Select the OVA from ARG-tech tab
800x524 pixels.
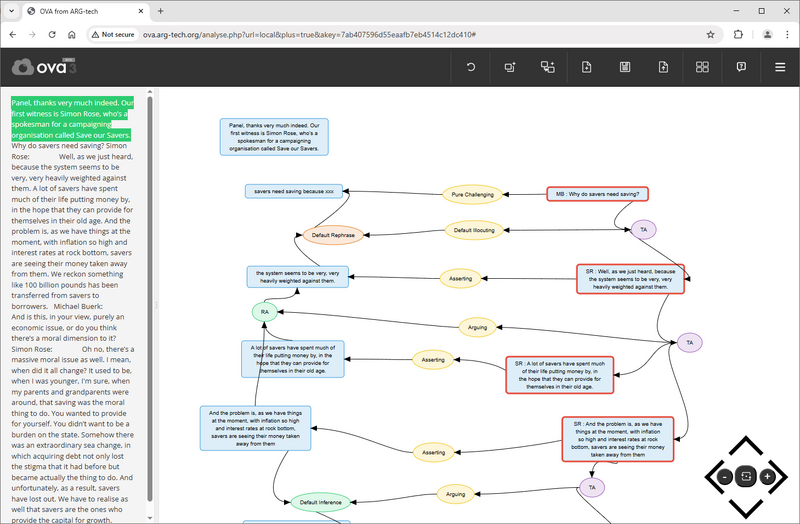[x=86, y=11]
